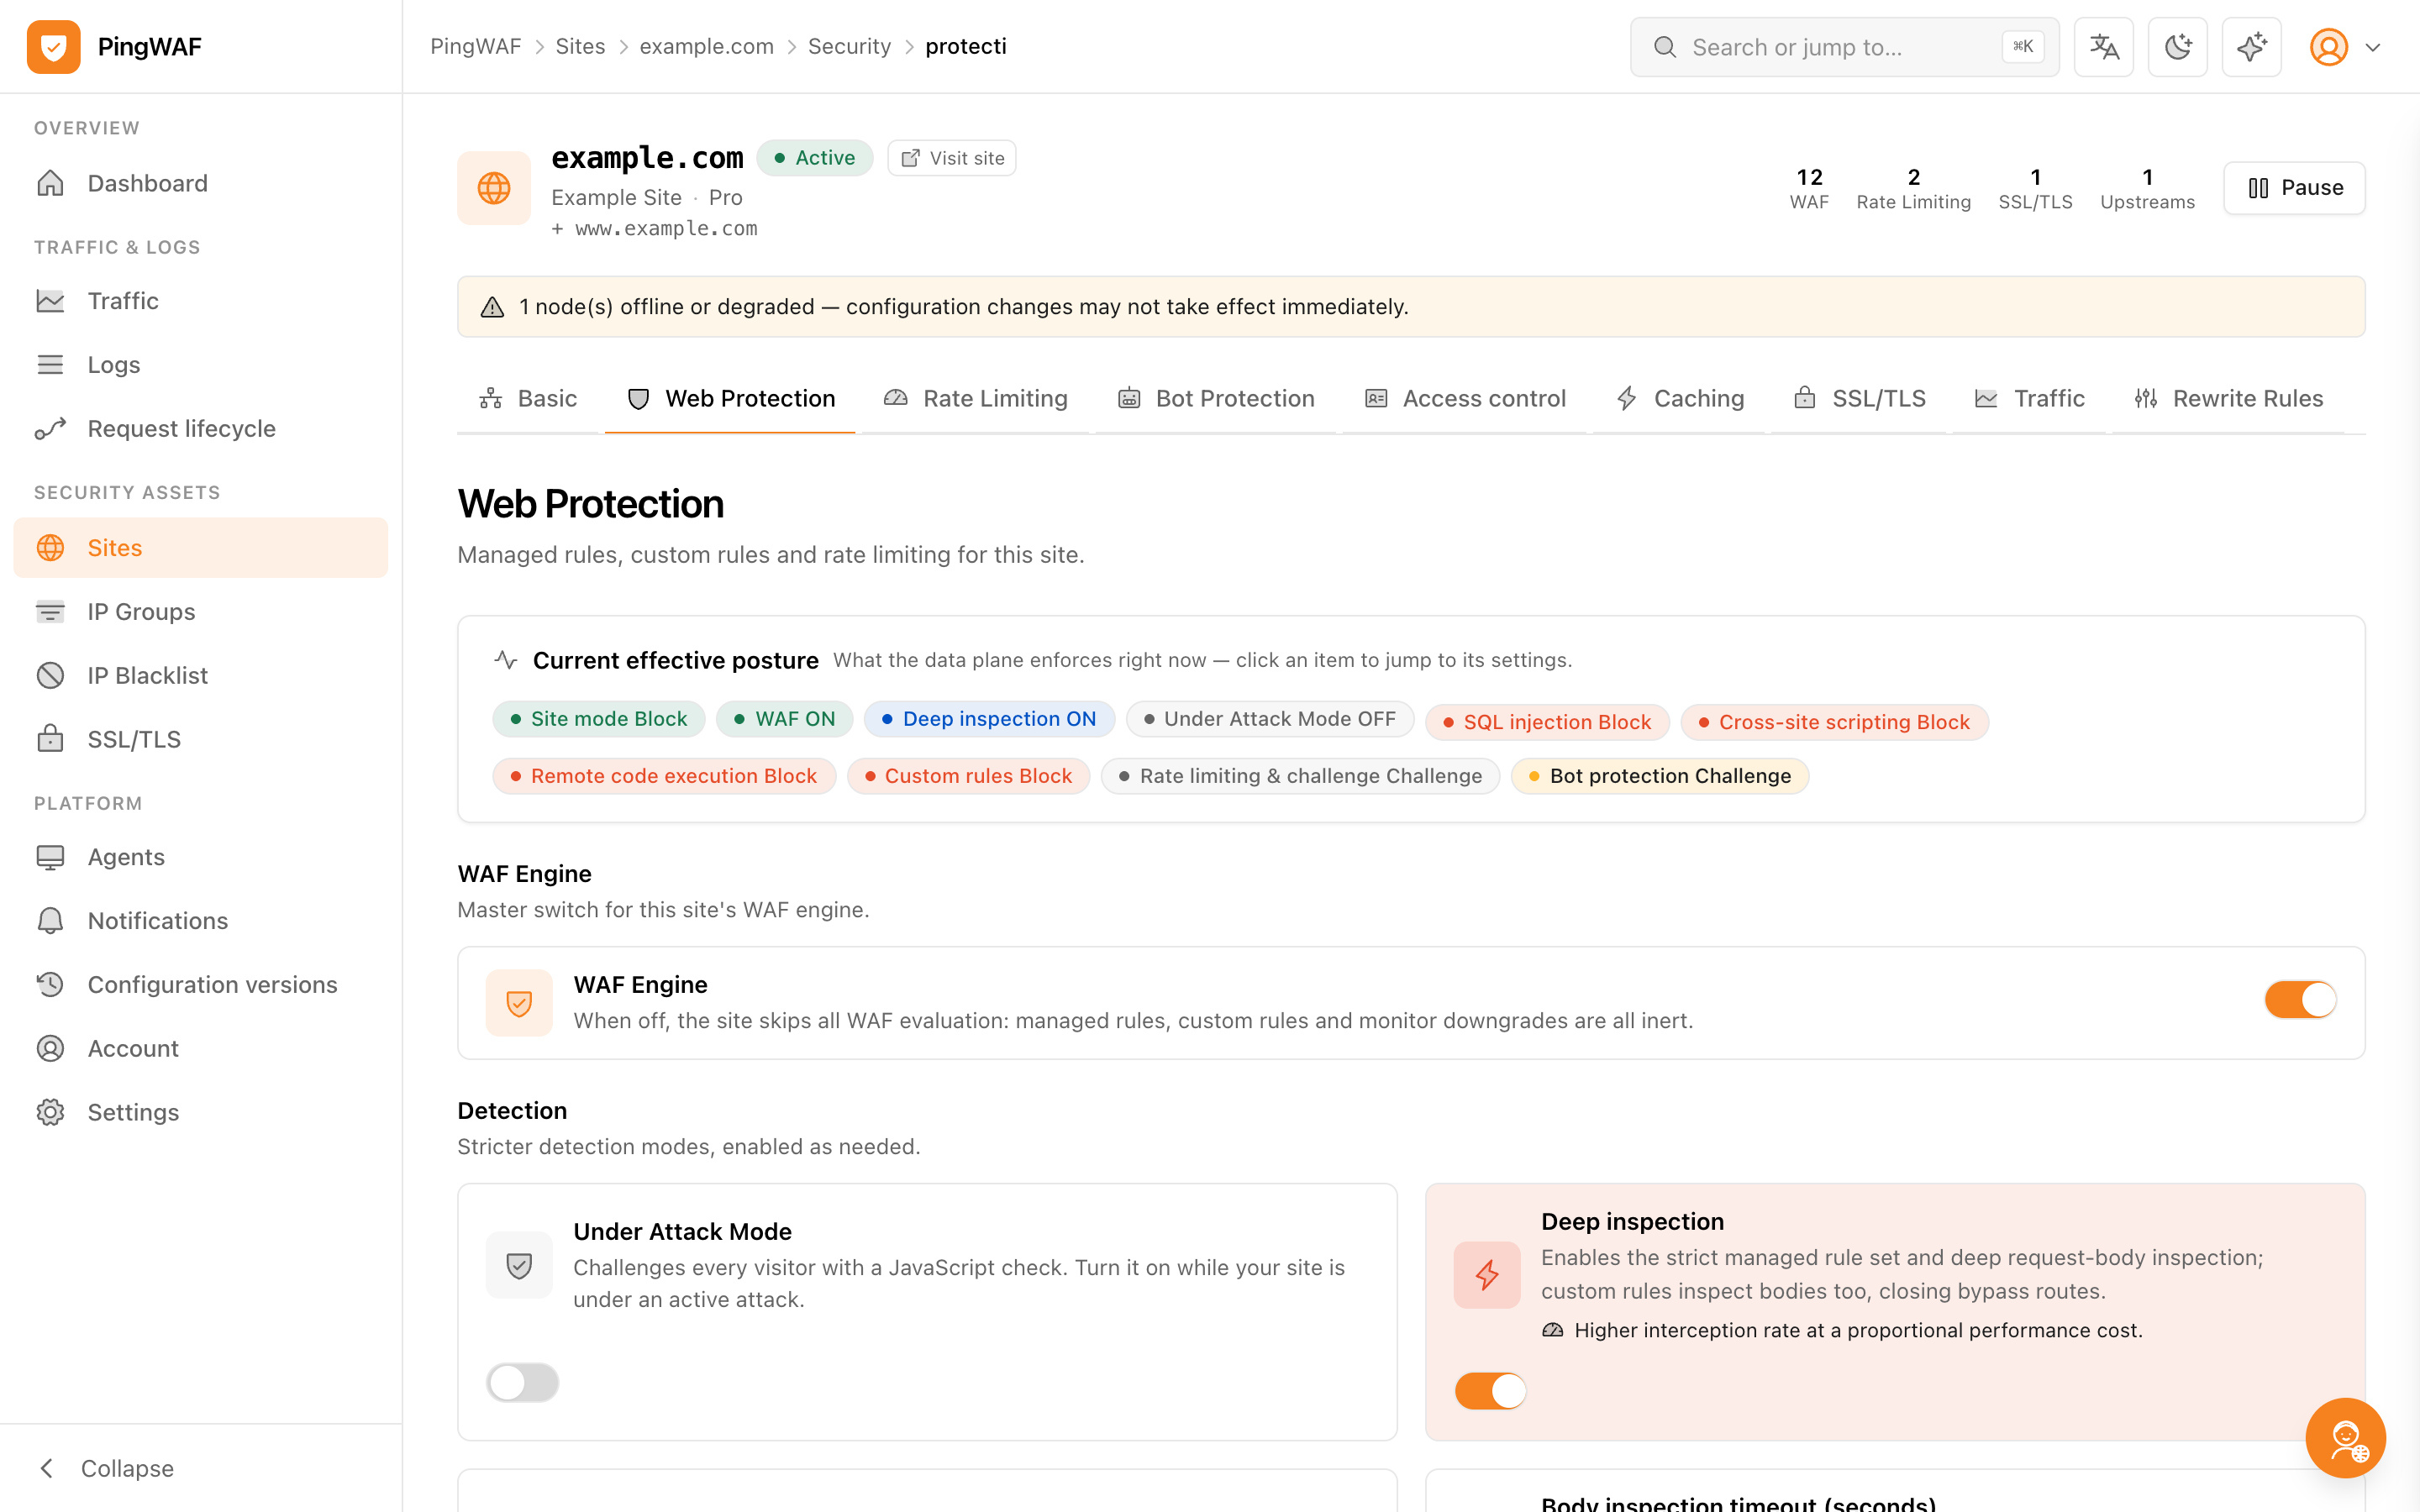
Task: Switch to dark mode with moon icon
Action: click(2178, 47)
